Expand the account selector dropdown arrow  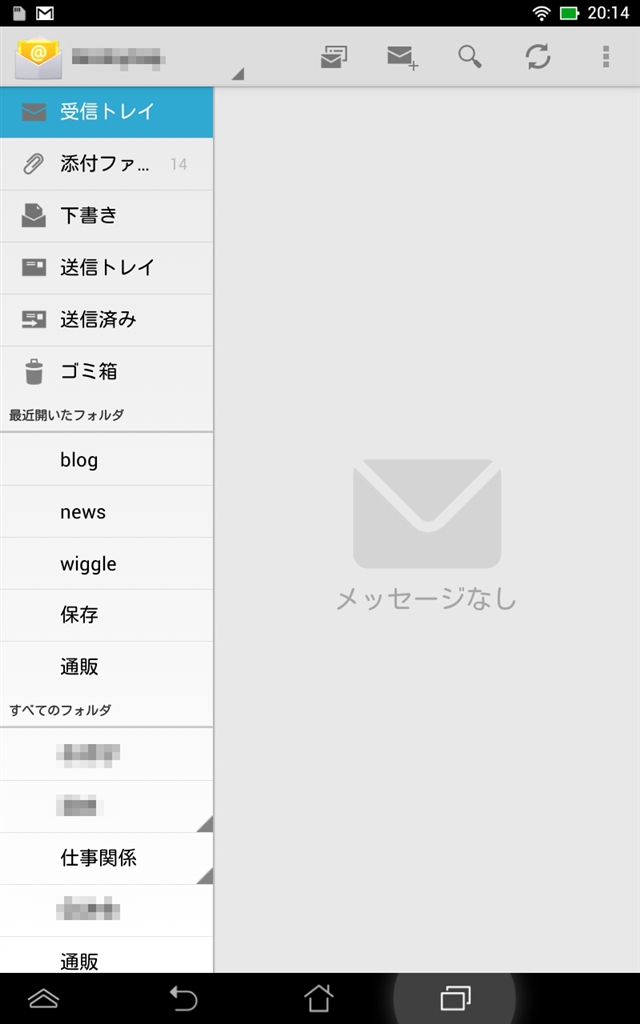[x=238, y=74]
